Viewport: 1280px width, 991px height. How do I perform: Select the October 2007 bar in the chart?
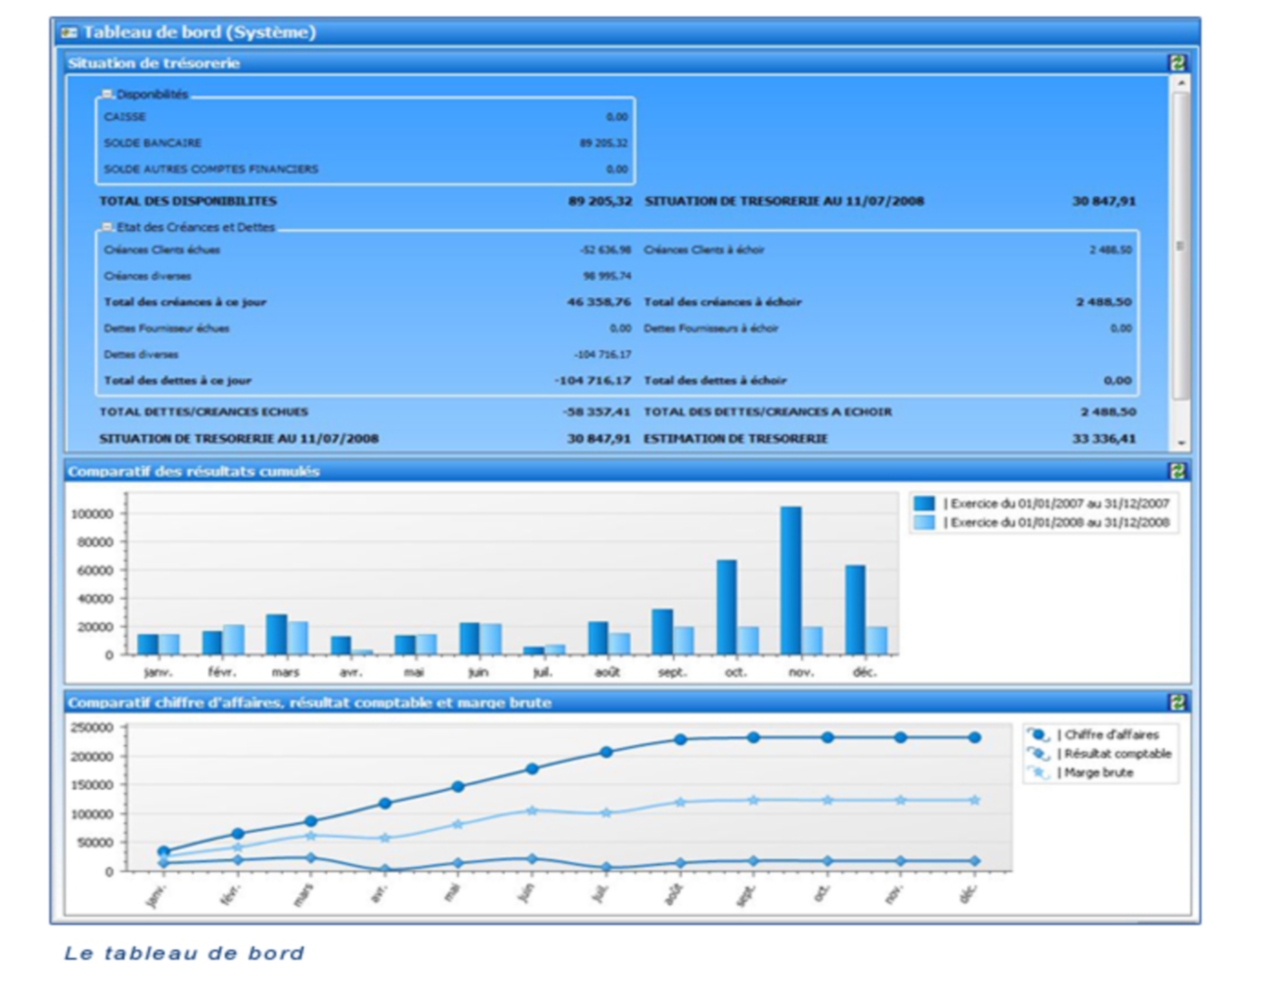click(x=726, y=607)
